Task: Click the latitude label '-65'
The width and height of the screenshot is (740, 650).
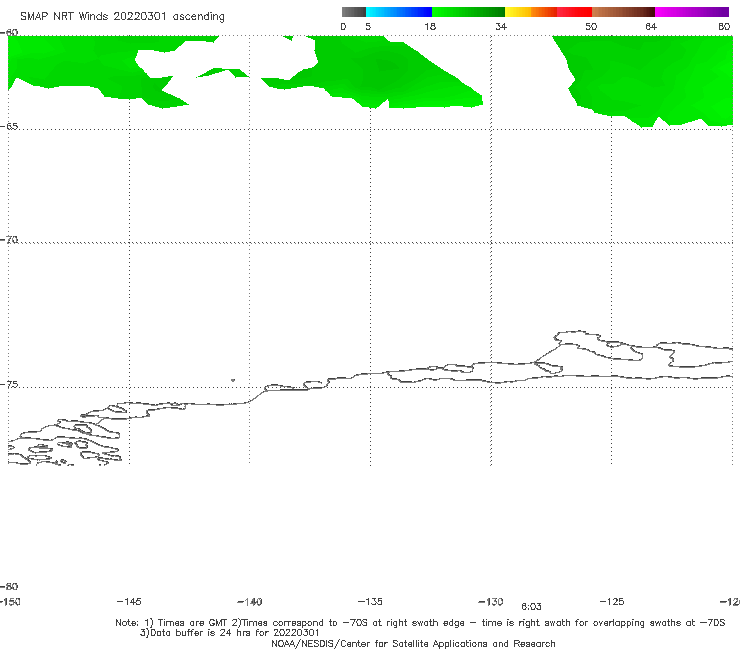Action: 9,127
